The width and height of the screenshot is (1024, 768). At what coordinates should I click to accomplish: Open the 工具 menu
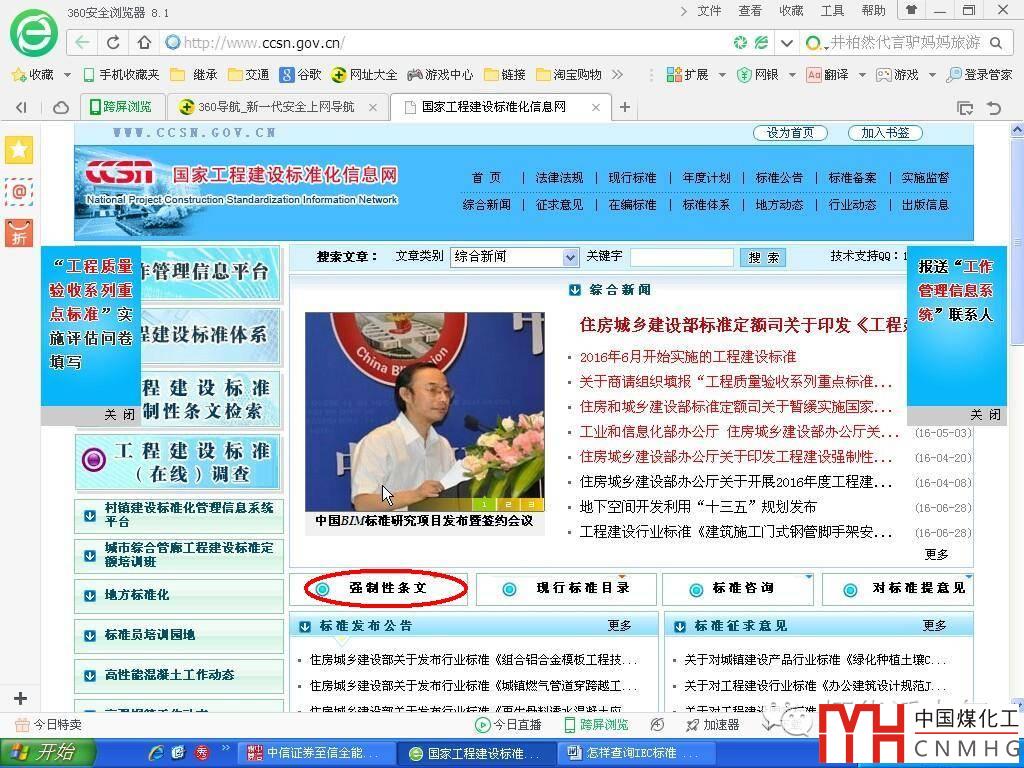832,10
